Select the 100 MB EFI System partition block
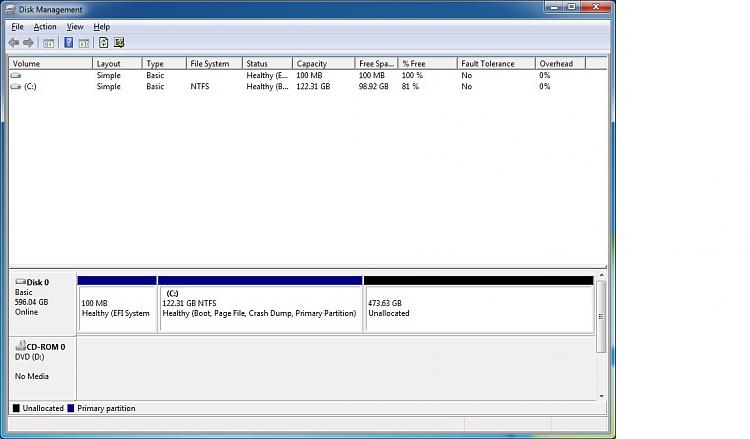 [x=117, y=304]
